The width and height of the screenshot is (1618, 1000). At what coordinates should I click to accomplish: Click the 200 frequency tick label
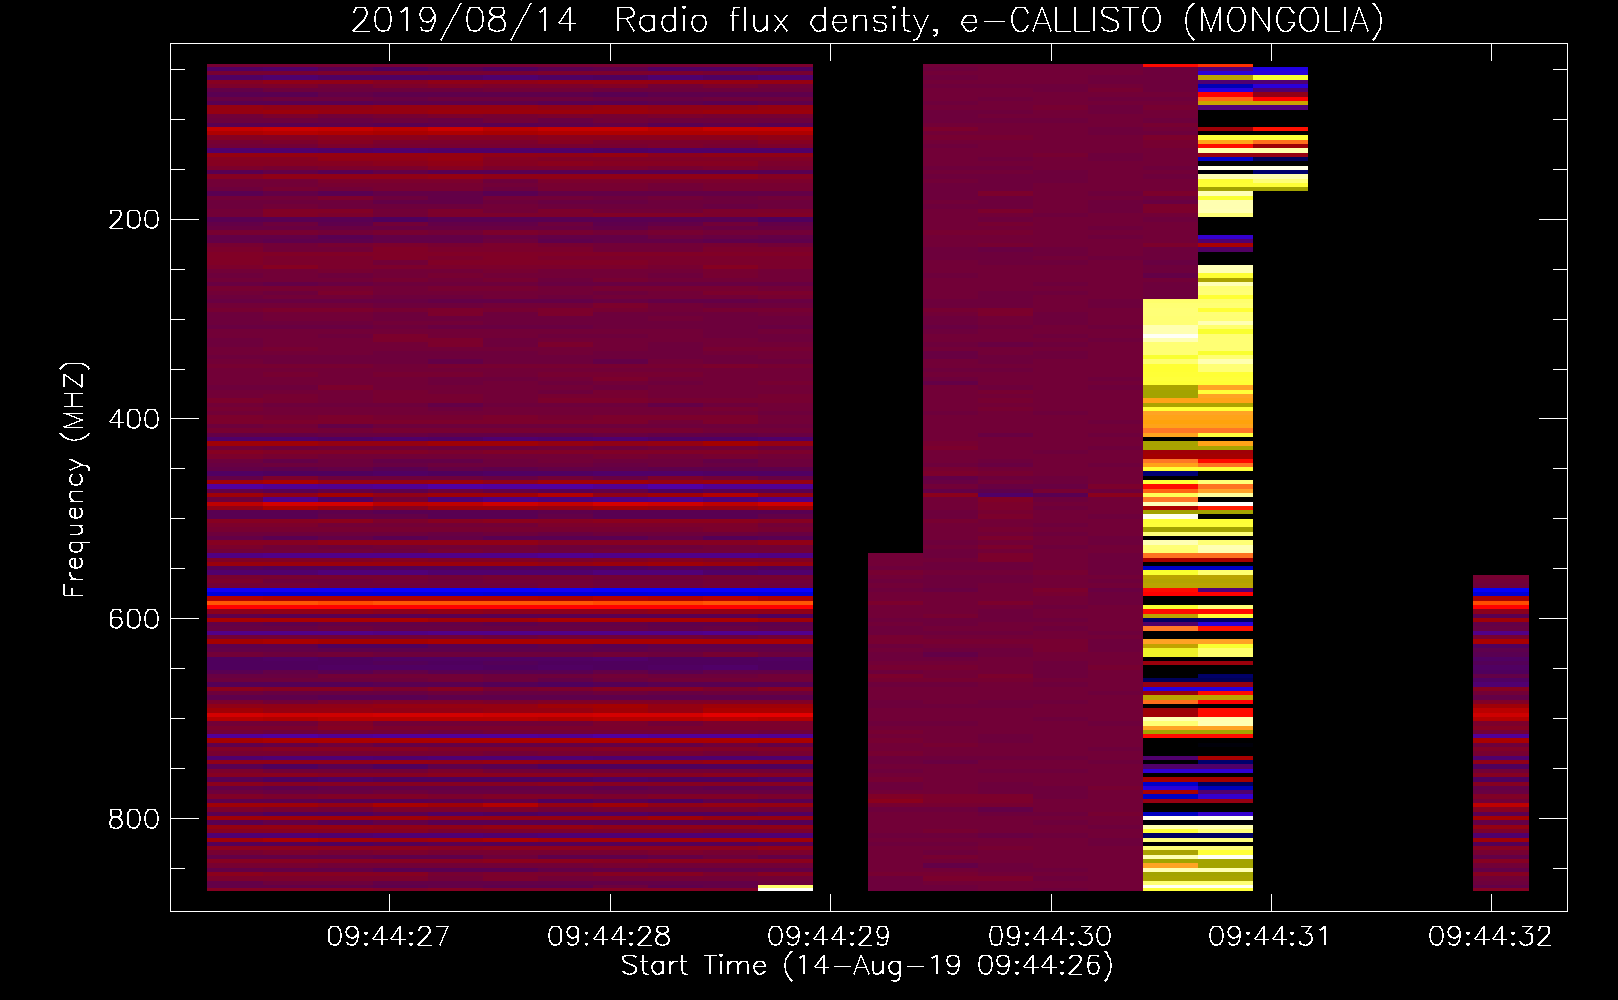click(134, 220)
